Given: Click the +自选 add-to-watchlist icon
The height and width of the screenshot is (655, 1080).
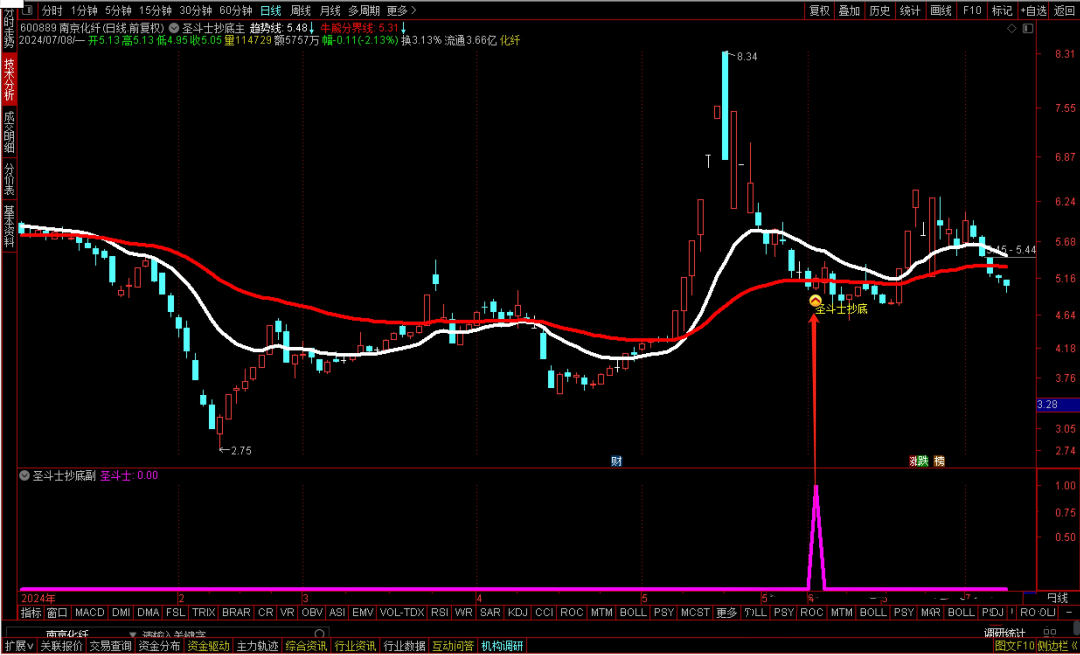Looking at the screenshot, I should pyautogui.click(x=1033, y=10).
